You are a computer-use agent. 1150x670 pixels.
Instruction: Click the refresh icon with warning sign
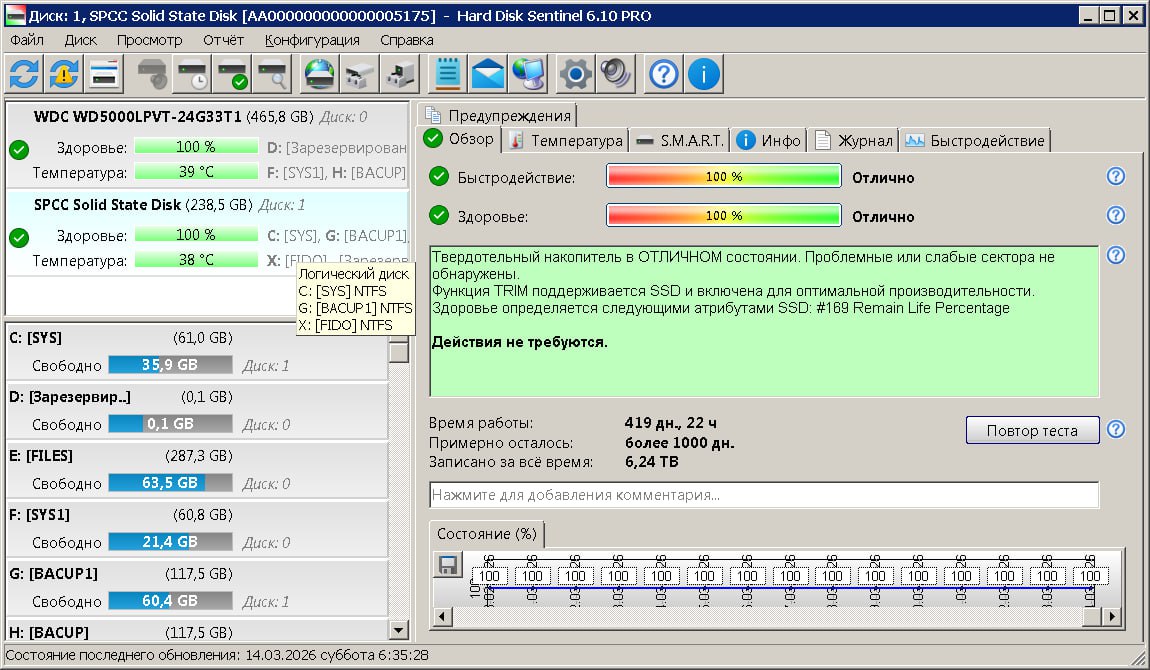pos(64,75)
